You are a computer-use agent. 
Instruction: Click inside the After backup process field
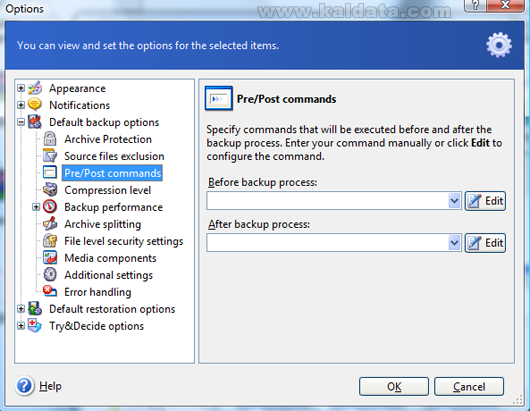(x=328, y=243)
